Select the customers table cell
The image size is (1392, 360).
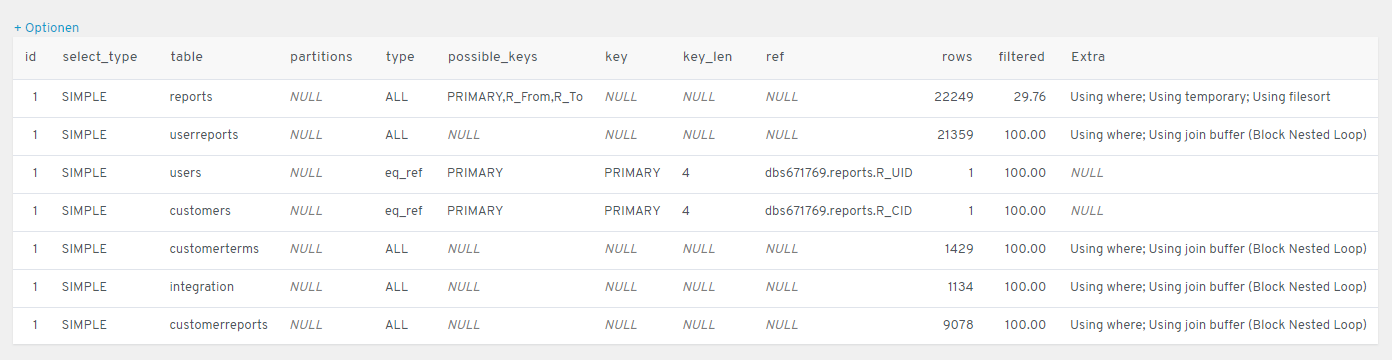coord(200,211)
